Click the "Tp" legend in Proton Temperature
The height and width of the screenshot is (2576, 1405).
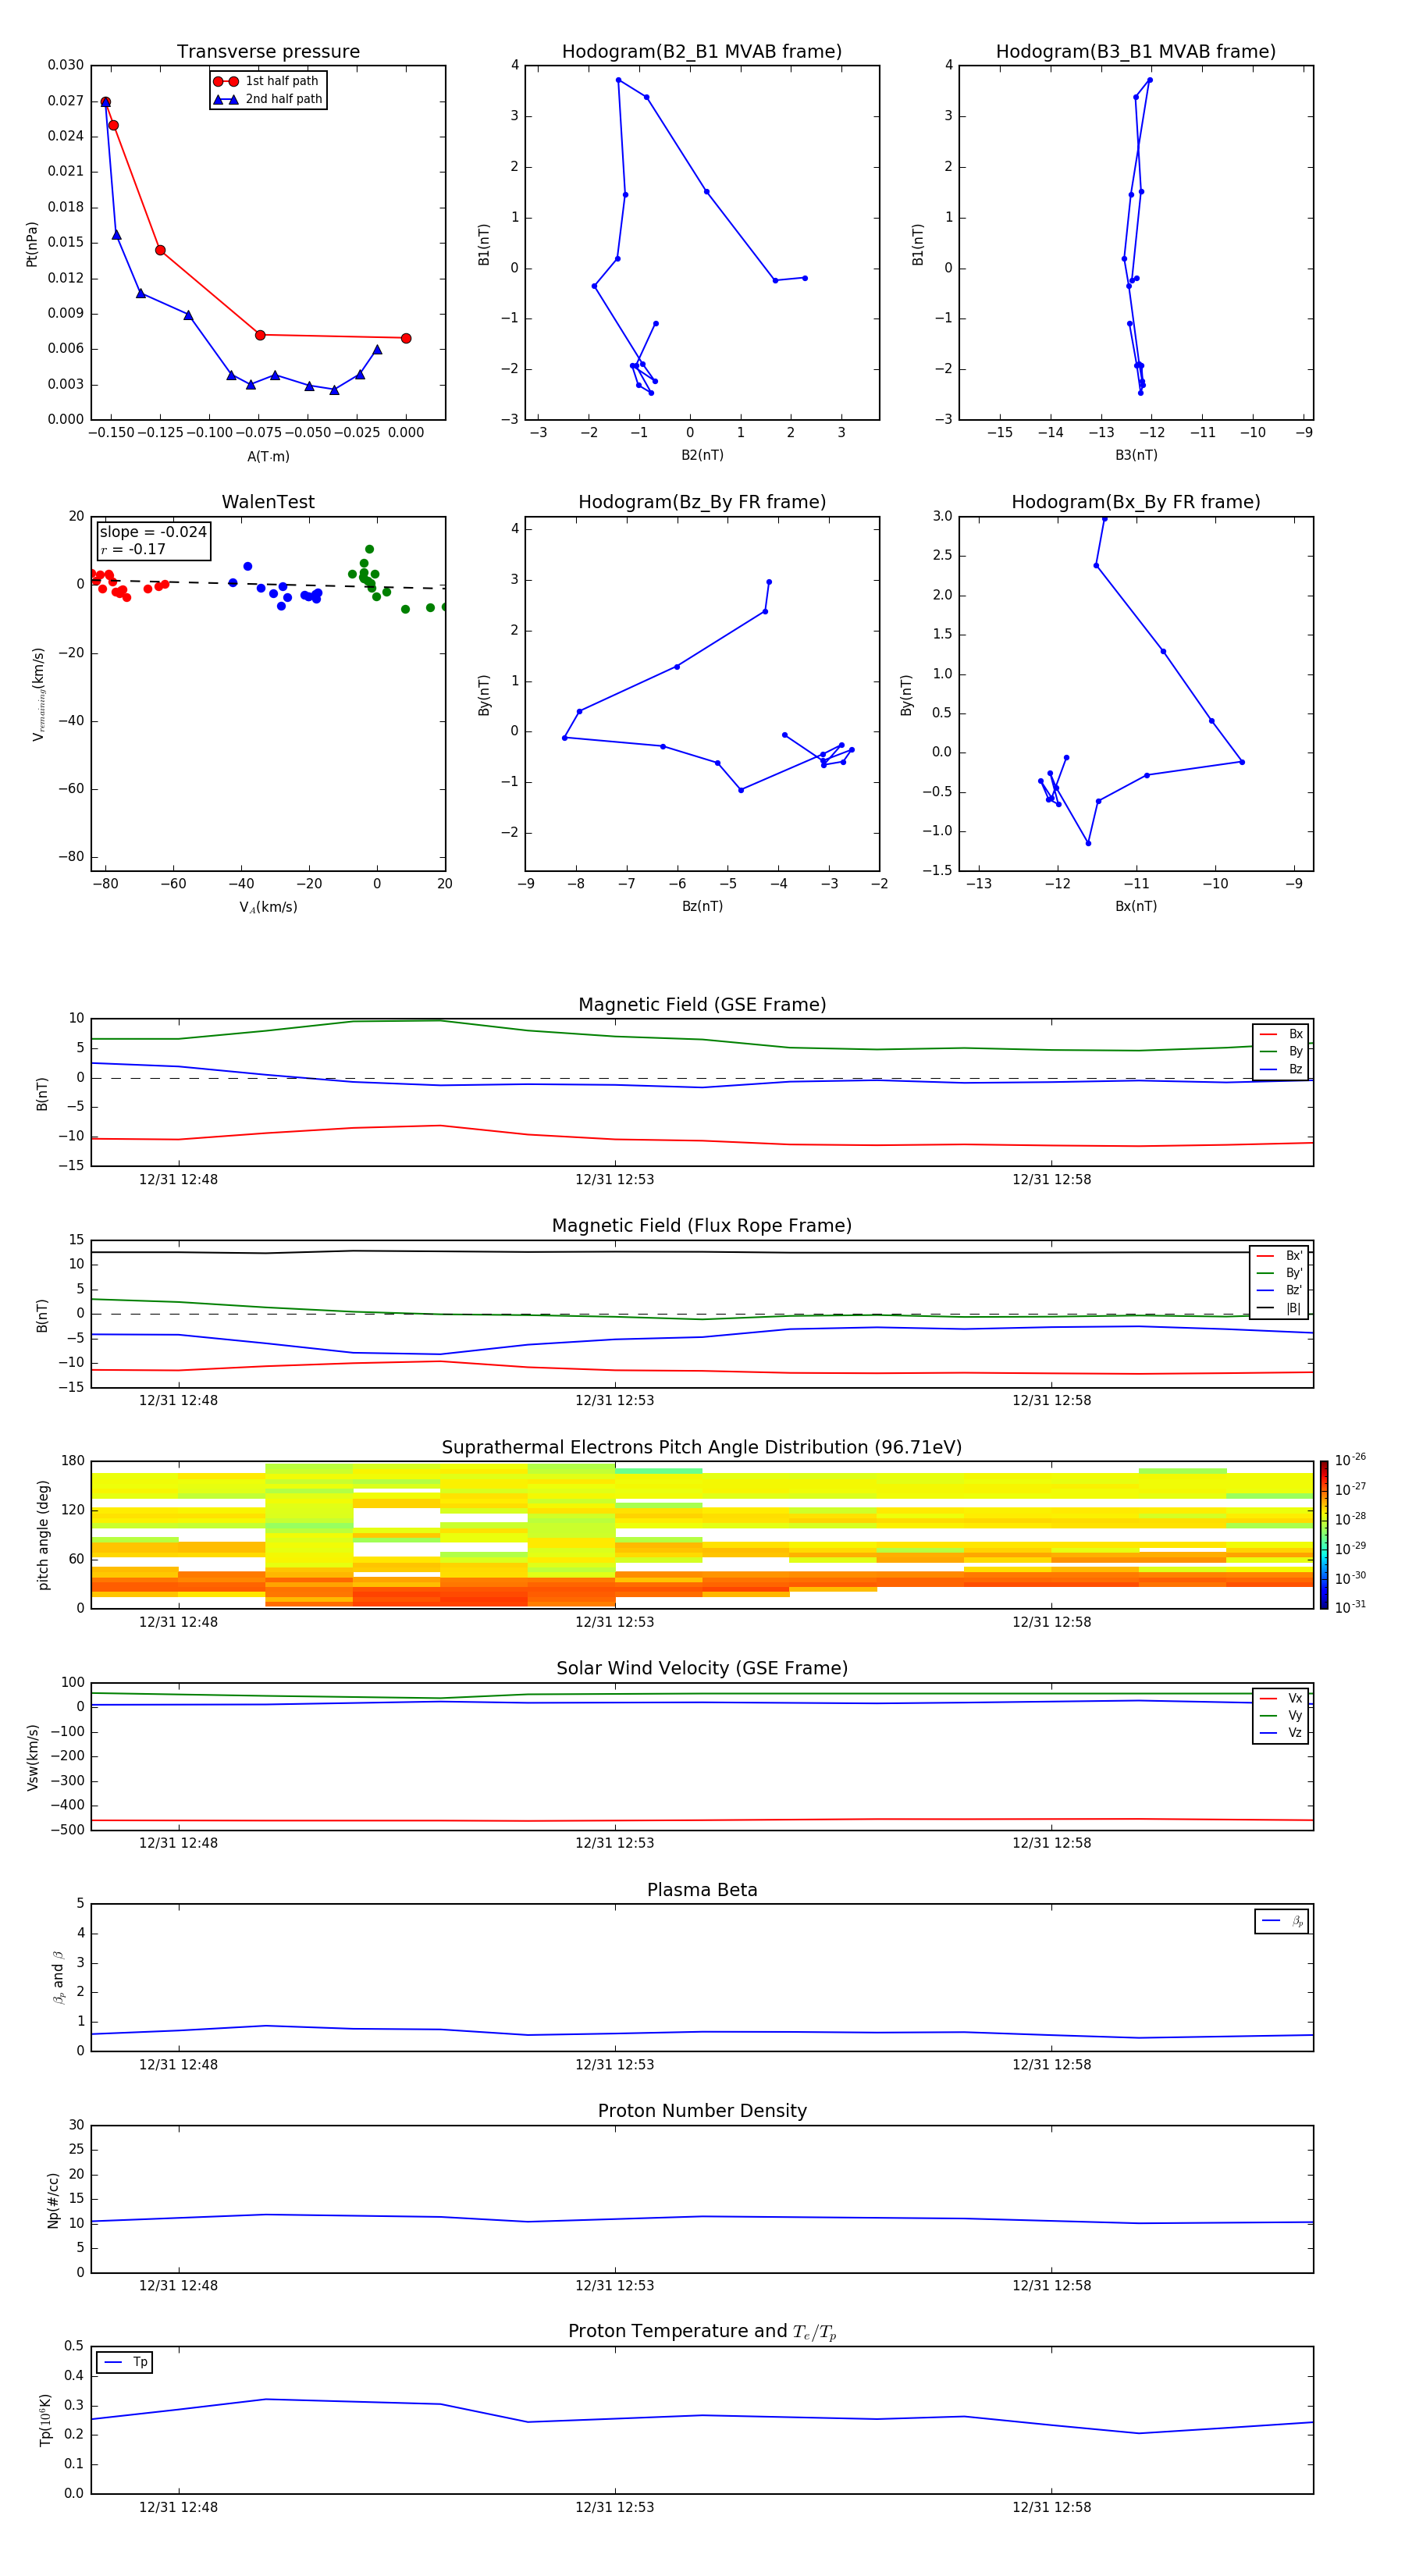(124, 2362)
